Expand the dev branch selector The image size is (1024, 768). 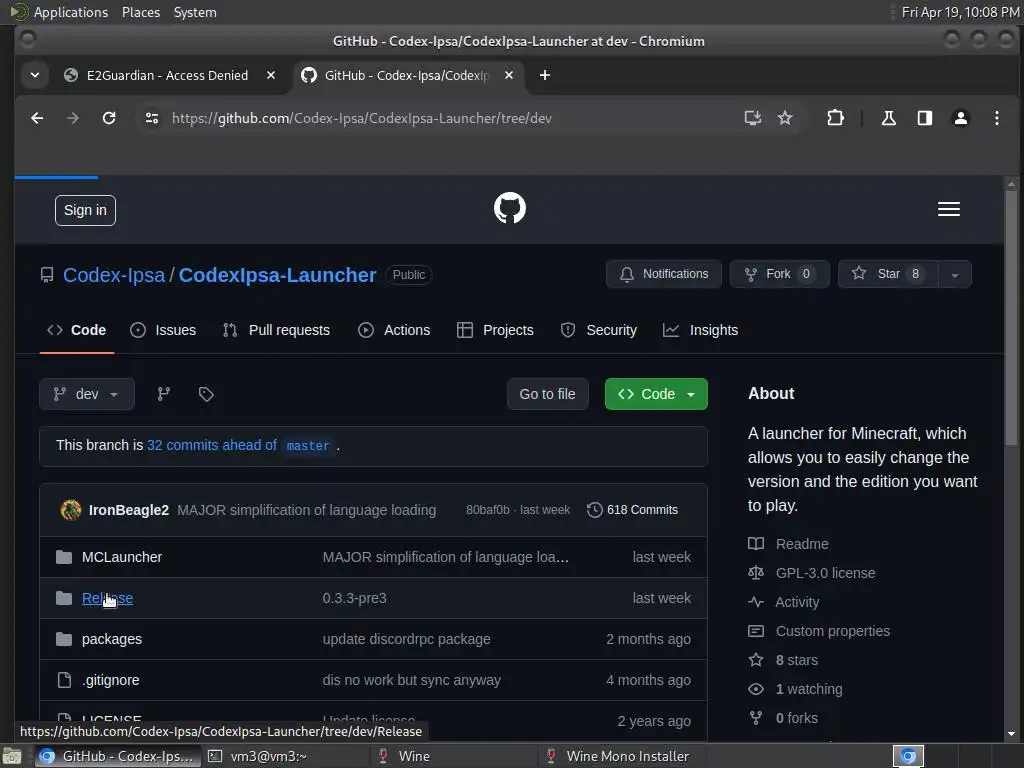point(87,394)
